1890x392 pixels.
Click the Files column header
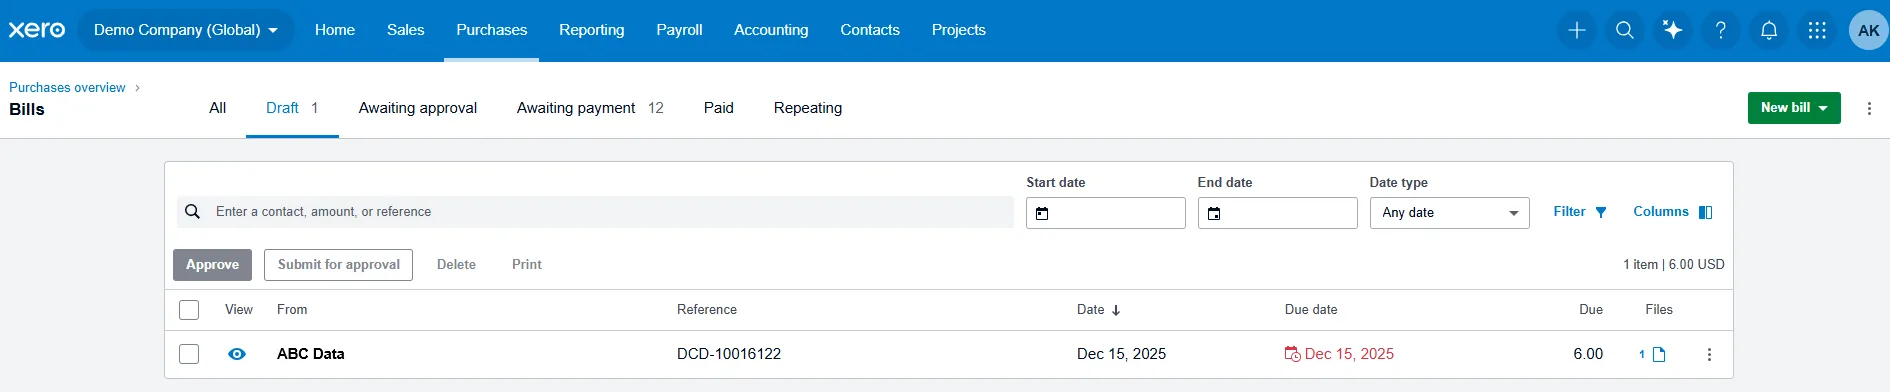point(1659,310)
